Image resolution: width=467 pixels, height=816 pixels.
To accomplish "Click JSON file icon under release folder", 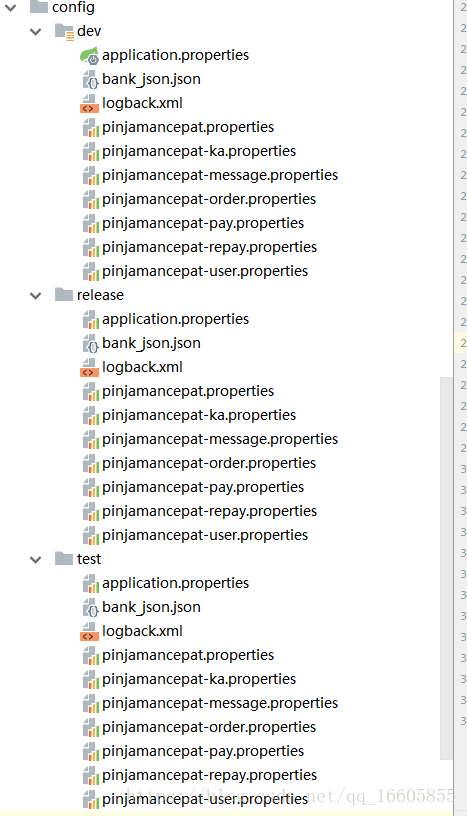I will click(x=90, y=343).
